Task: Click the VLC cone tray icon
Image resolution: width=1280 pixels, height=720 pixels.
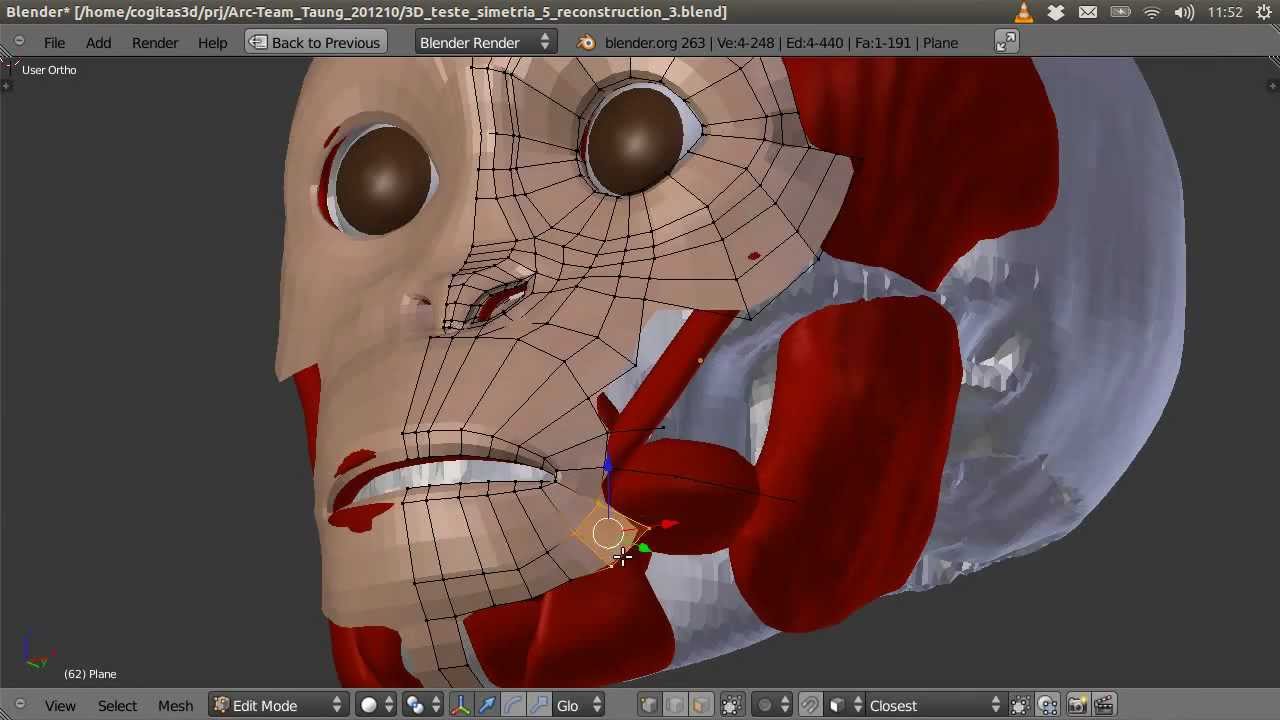Action: 1024,12
